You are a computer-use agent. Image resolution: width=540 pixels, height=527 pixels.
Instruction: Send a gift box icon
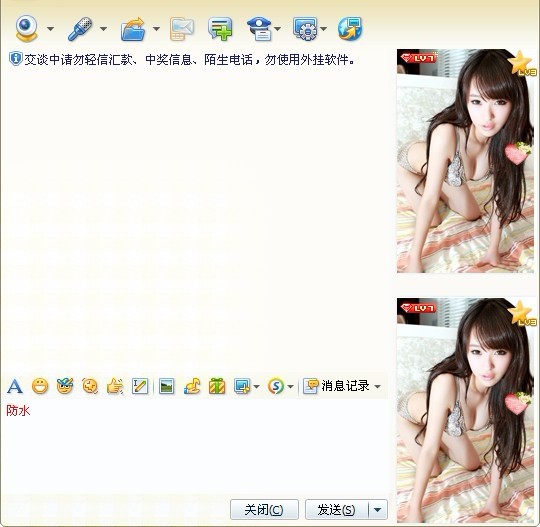click(x=217, y=386)
